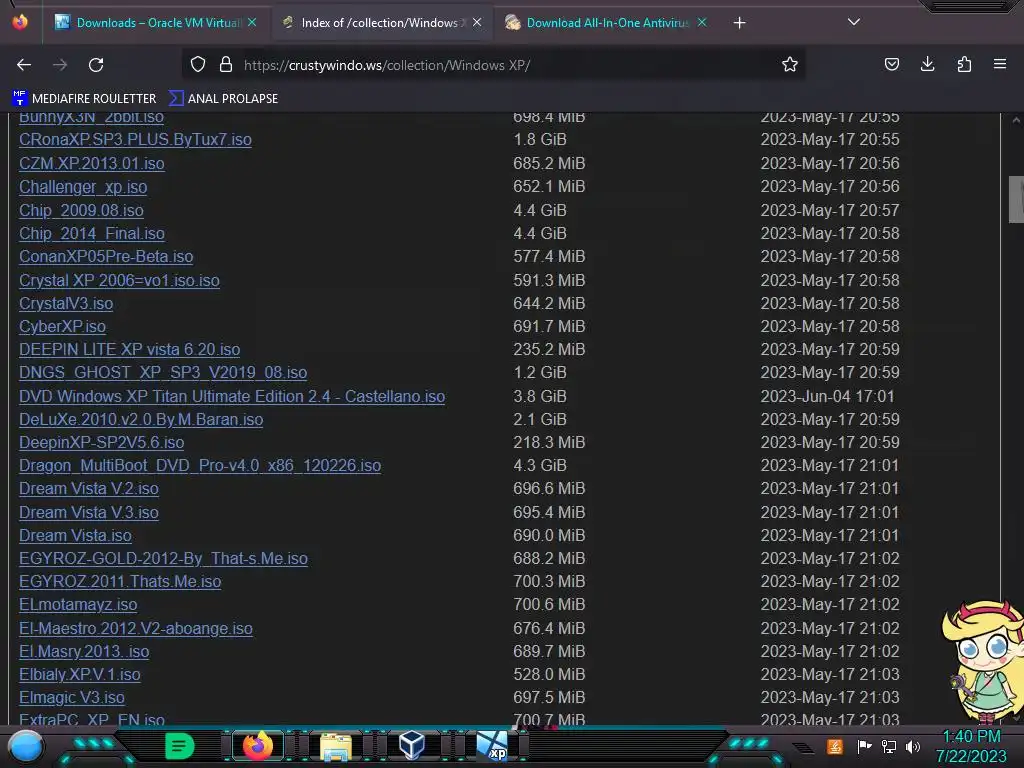Open the network tray icon
Screen dimensions: 1024x768
888,746
